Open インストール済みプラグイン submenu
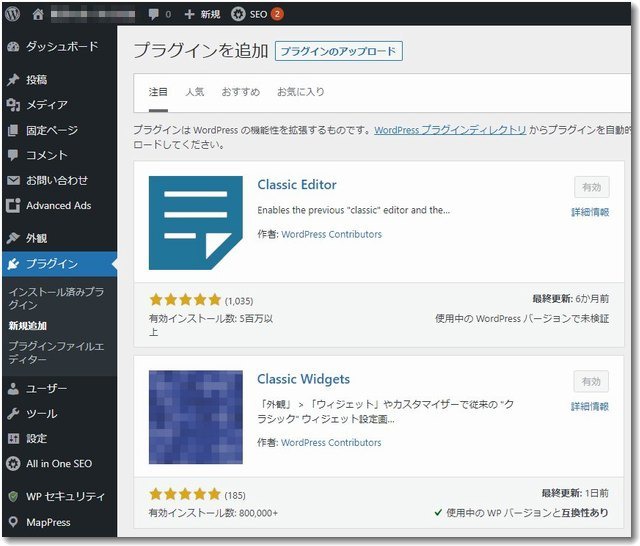The width and height of the screenshot is (640, 546). 56,298
